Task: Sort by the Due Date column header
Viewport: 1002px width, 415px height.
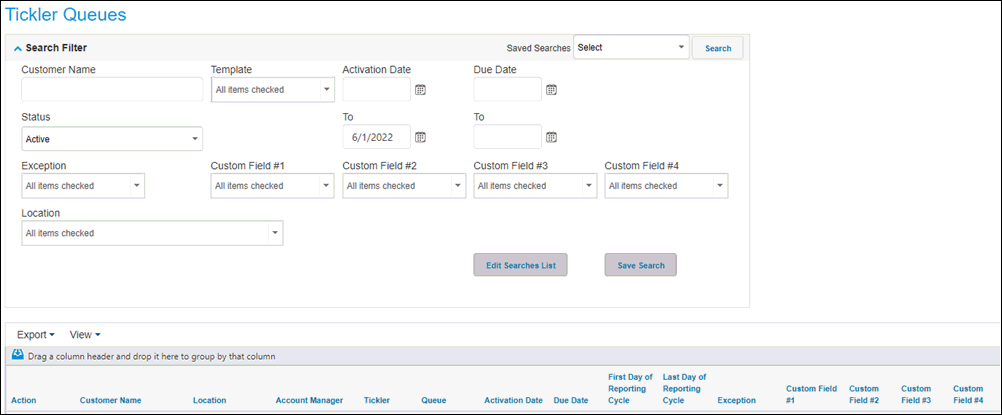Action: click(571, 400)
